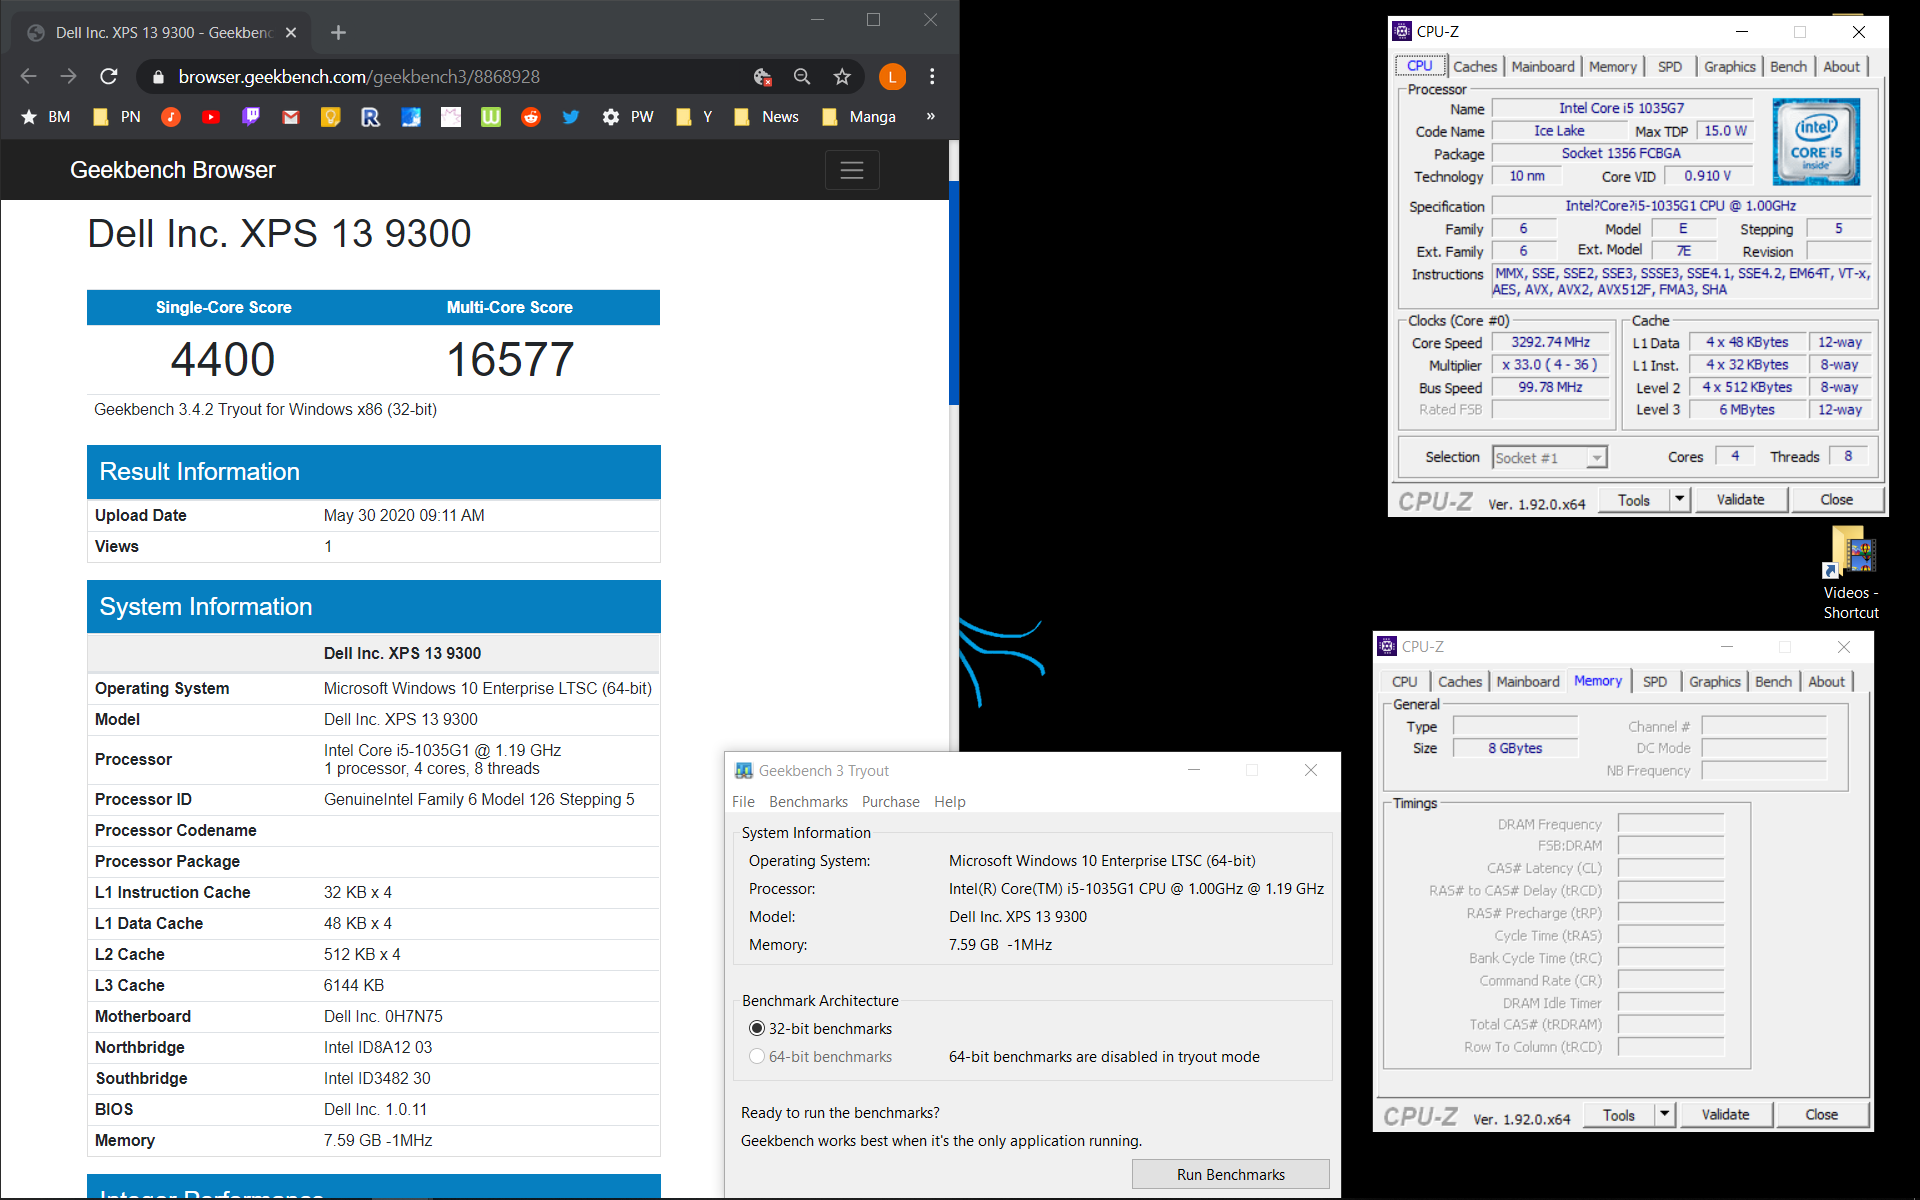
Task: Click the '3292.74 MHz' core speed value
Action: click(1550, 342)
